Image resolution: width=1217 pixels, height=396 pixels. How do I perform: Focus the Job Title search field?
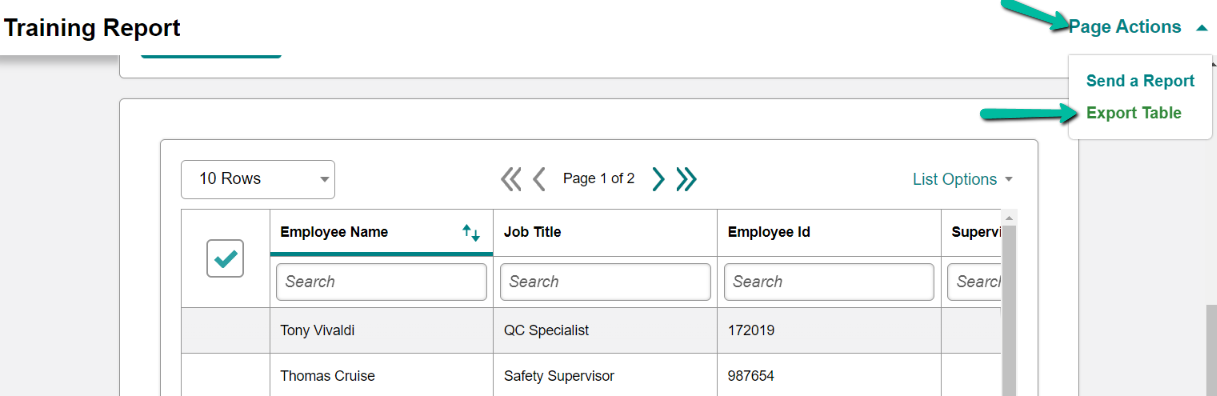pyautogui.click(x=605, y=282)
